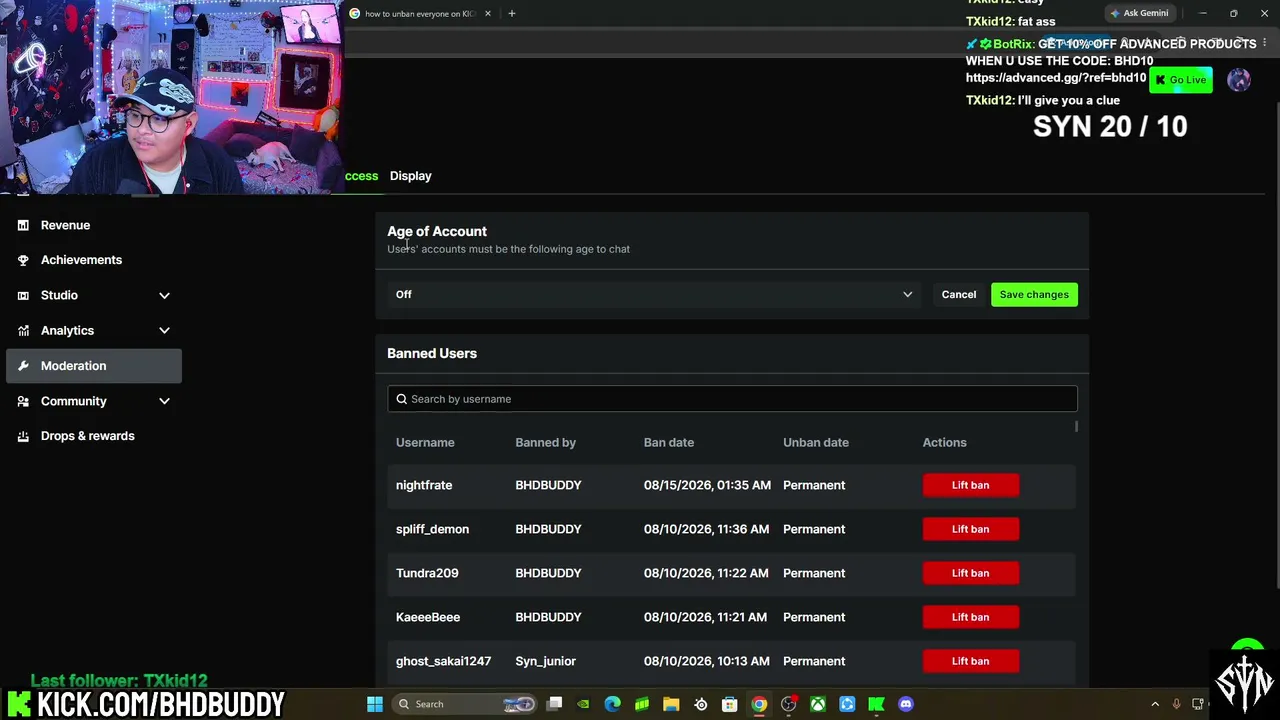Expand the Analytics chevron
1280x720 pixels.
click(164, 330)
